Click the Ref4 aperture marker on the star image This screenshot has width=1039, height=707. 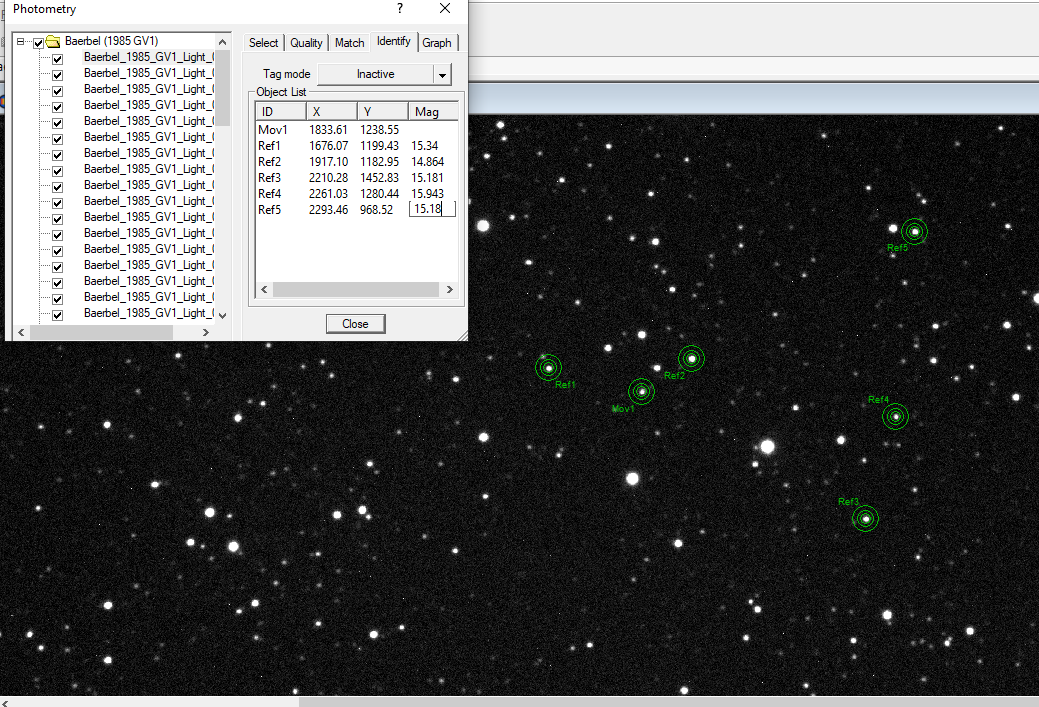click(x=895, y=417)
